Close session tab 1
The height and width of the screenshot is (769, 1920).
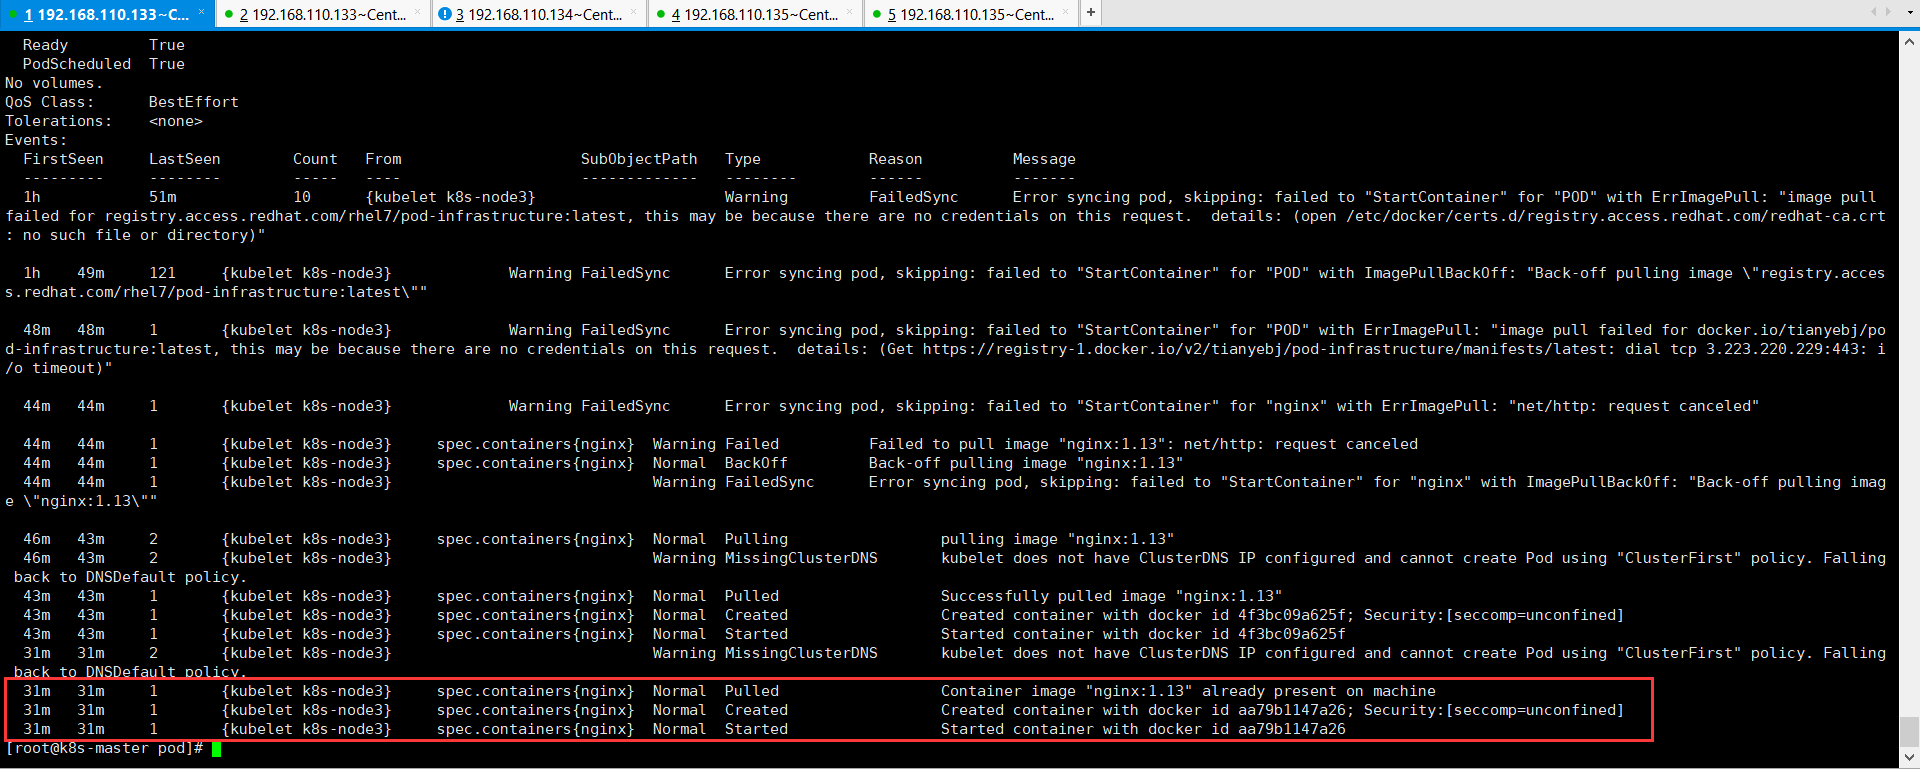202,12
